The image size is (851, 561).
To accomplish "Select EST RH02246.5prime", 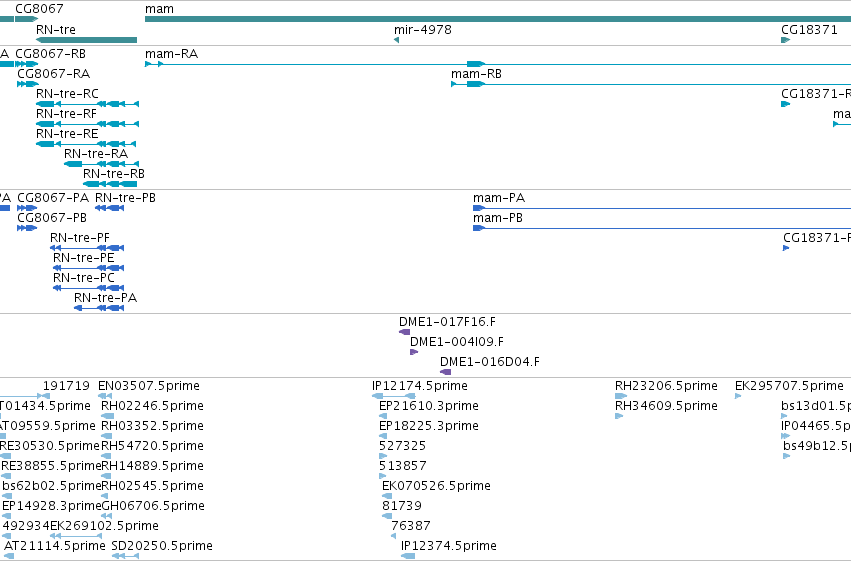I will pos(153,406).
